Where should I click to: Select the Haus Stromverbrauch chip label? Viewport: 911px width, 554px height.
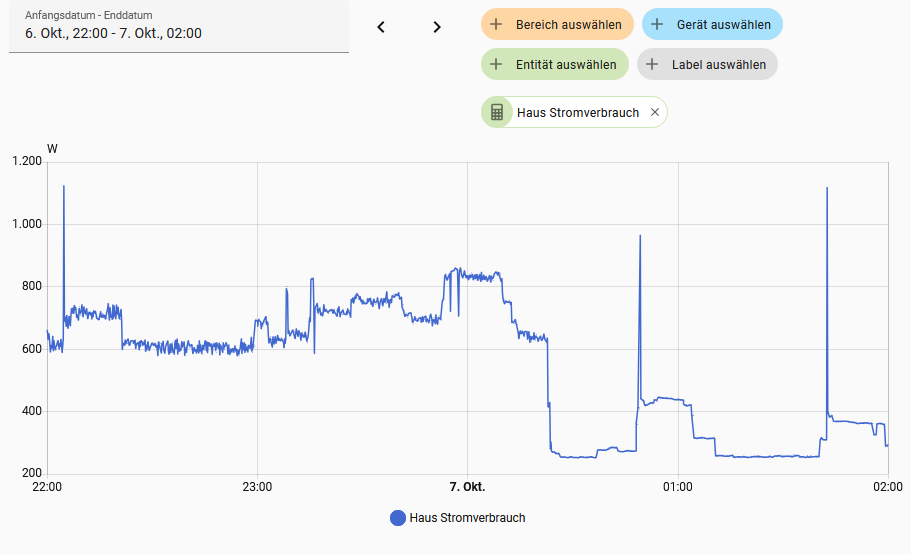(577, 112)
